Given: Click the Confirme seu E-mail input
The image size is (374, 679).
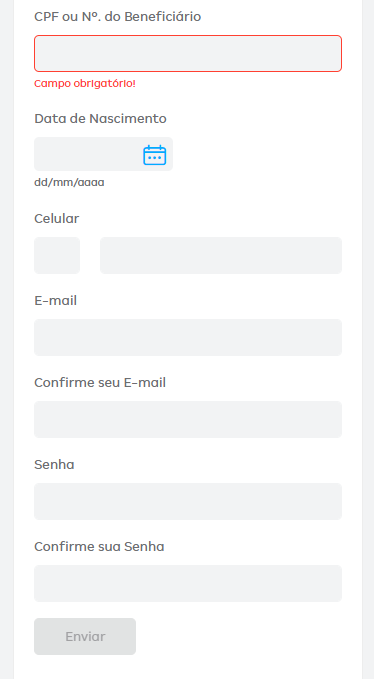Looking at the screenshot, I should [x=188, y=420].
